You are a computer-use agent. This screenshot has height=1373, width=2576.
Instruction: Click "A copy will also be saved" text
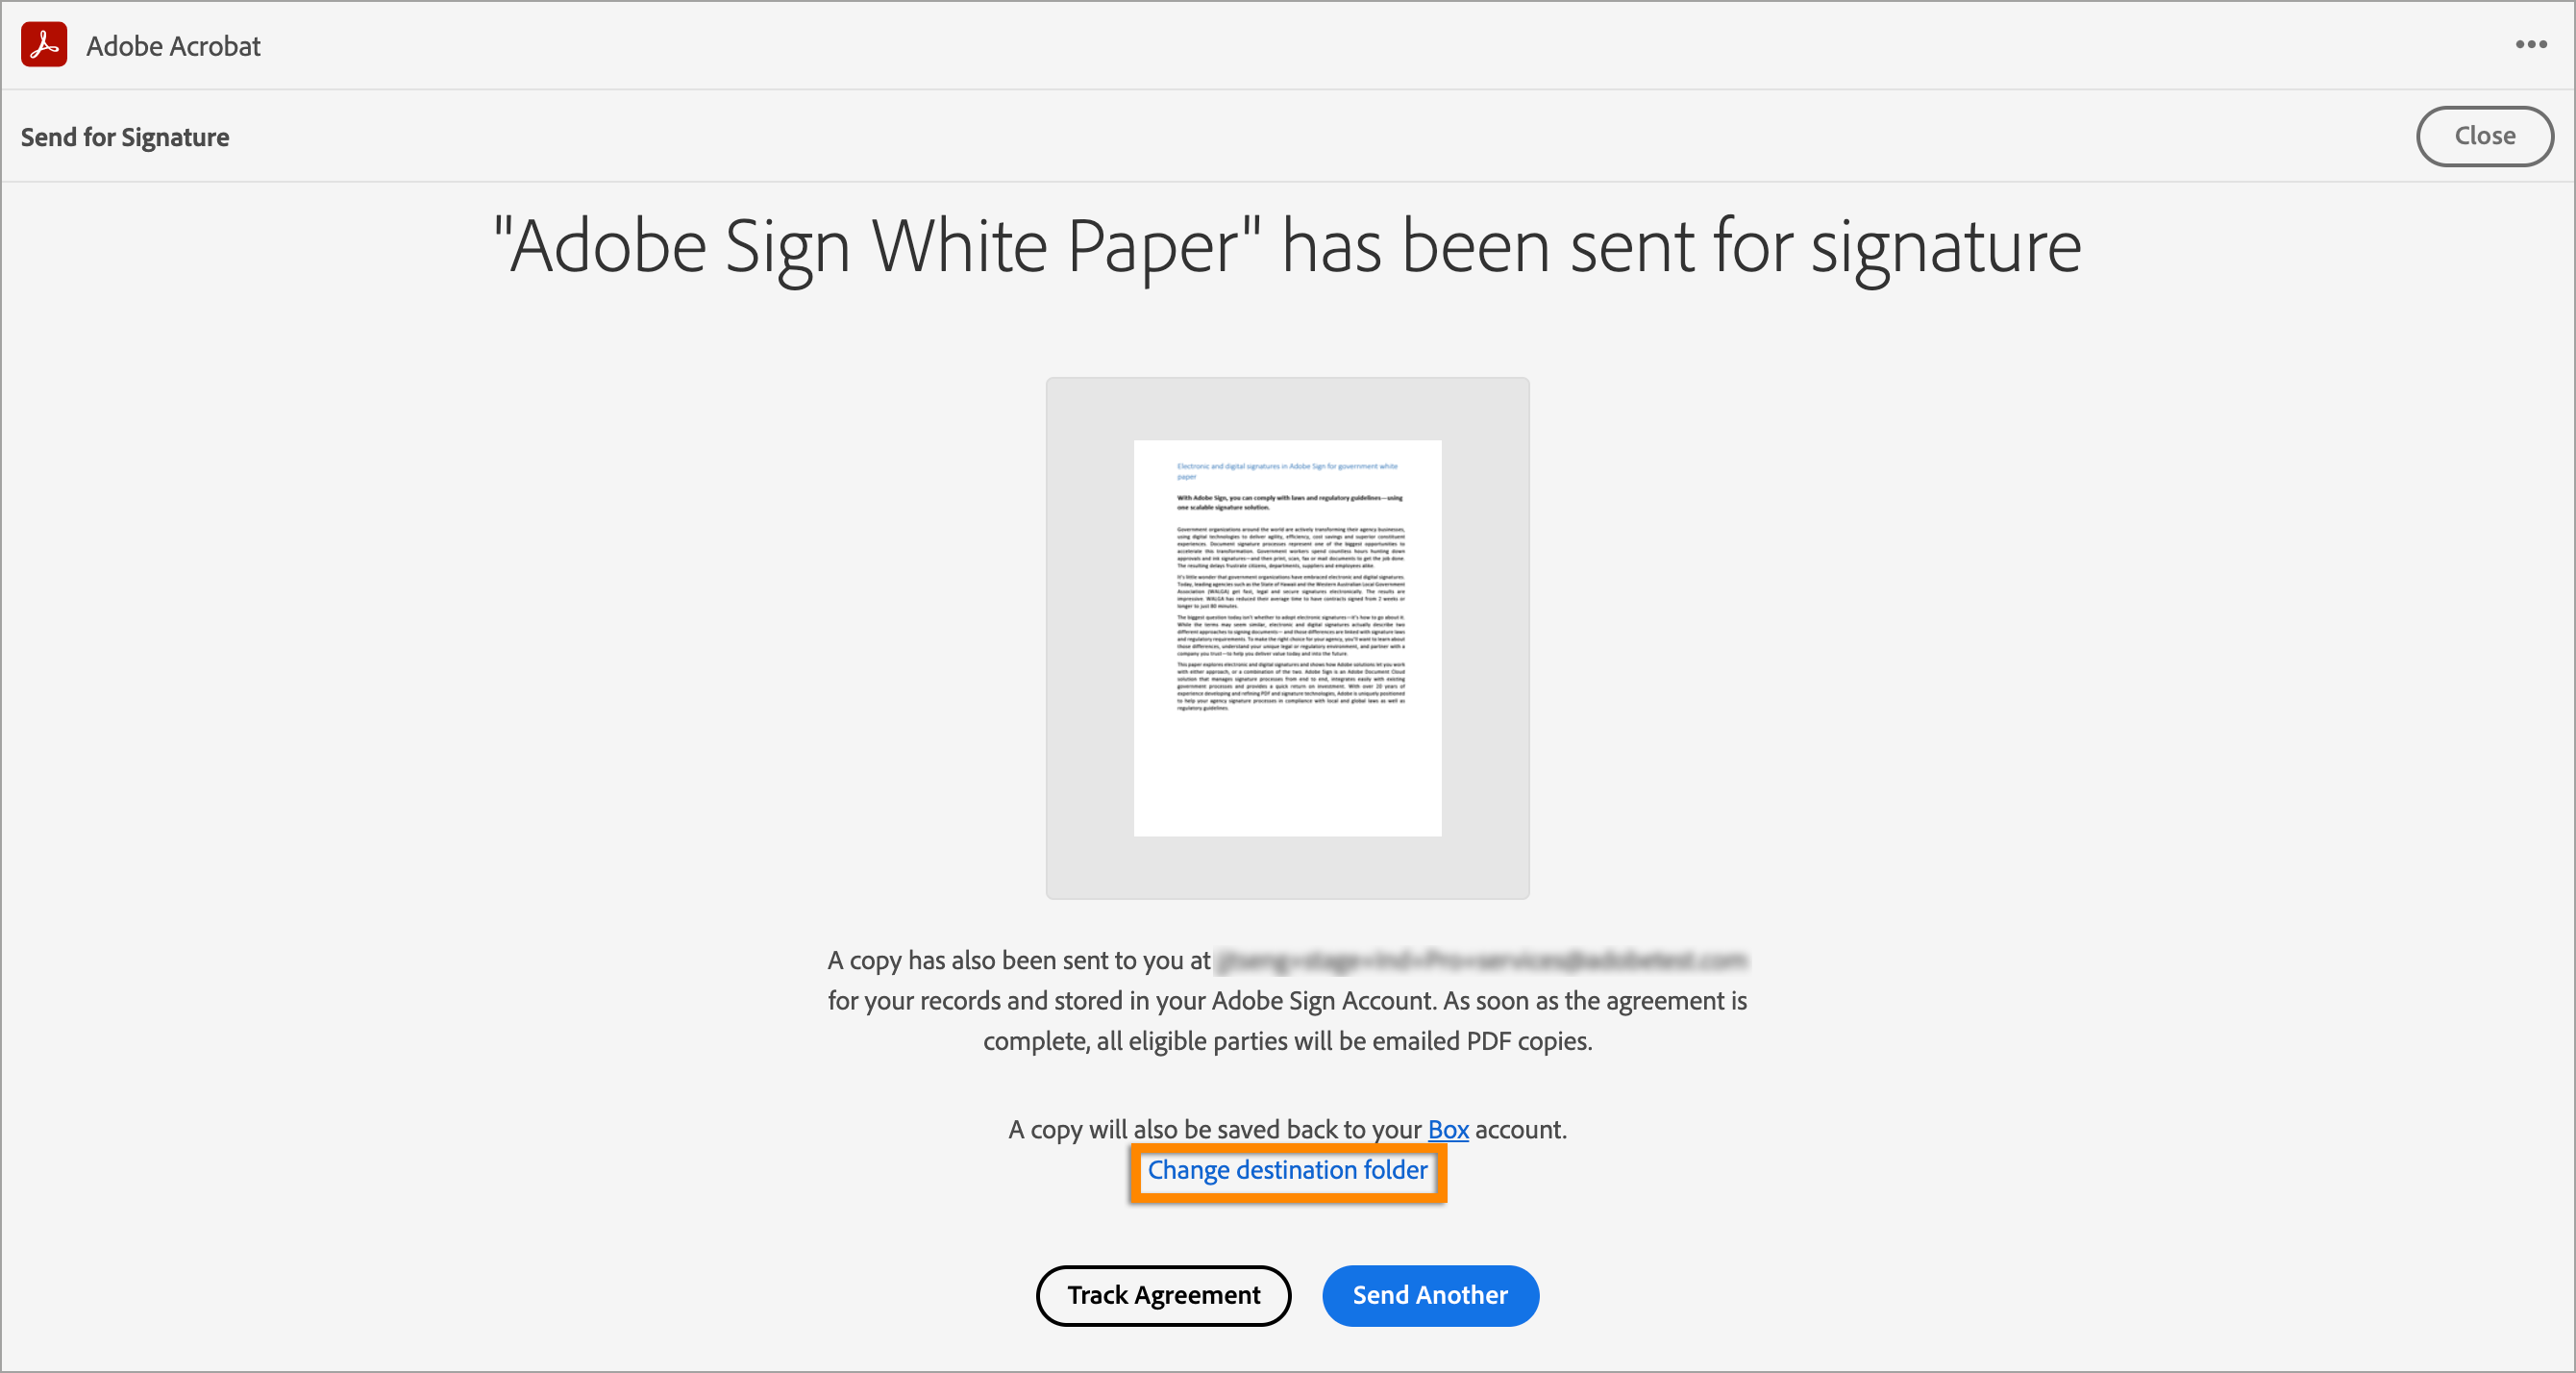pyautogui.click(x=1214, y=1129)
